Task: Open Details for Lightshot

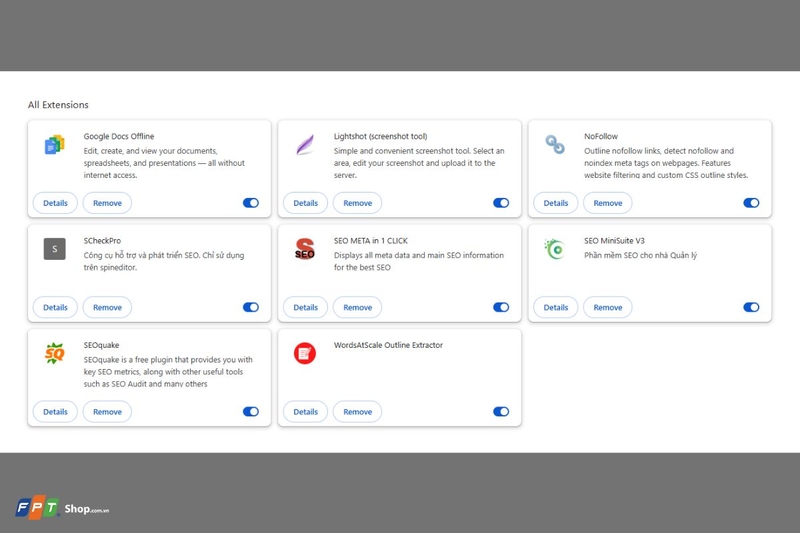Action: (305, 203)
